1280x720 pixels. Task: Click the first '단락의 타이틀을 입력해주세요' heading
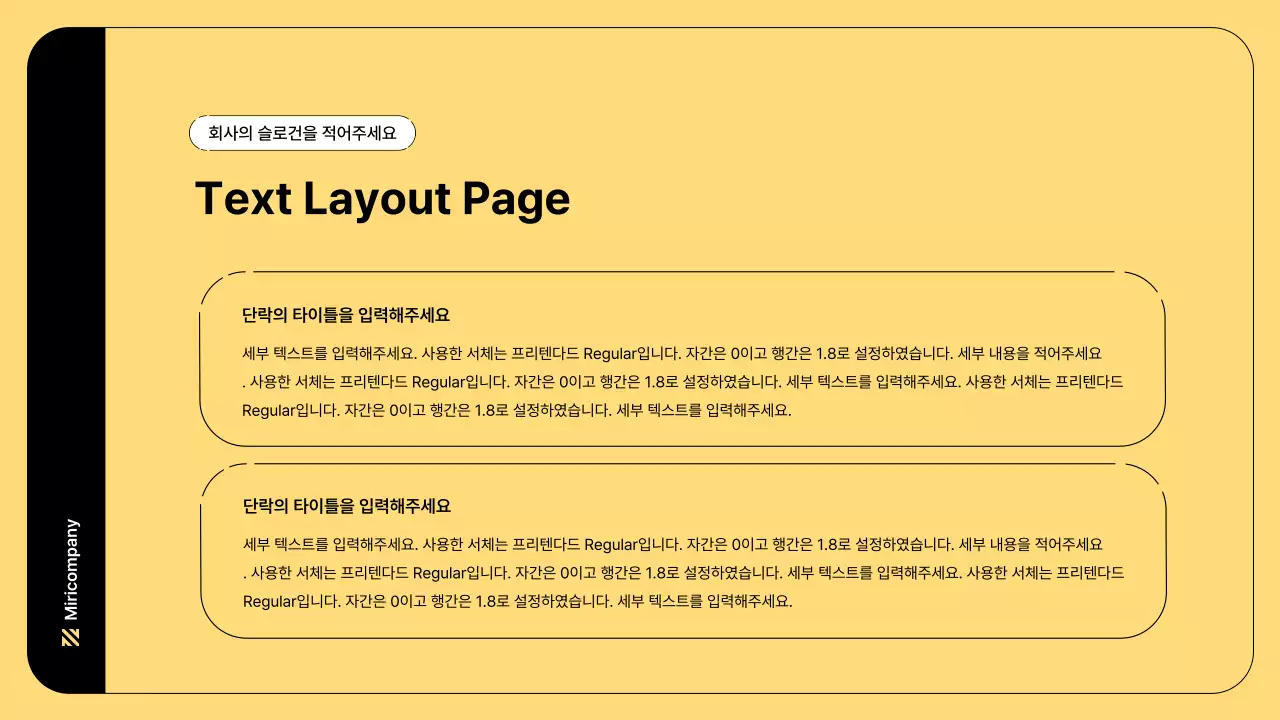tap(346, 313)
